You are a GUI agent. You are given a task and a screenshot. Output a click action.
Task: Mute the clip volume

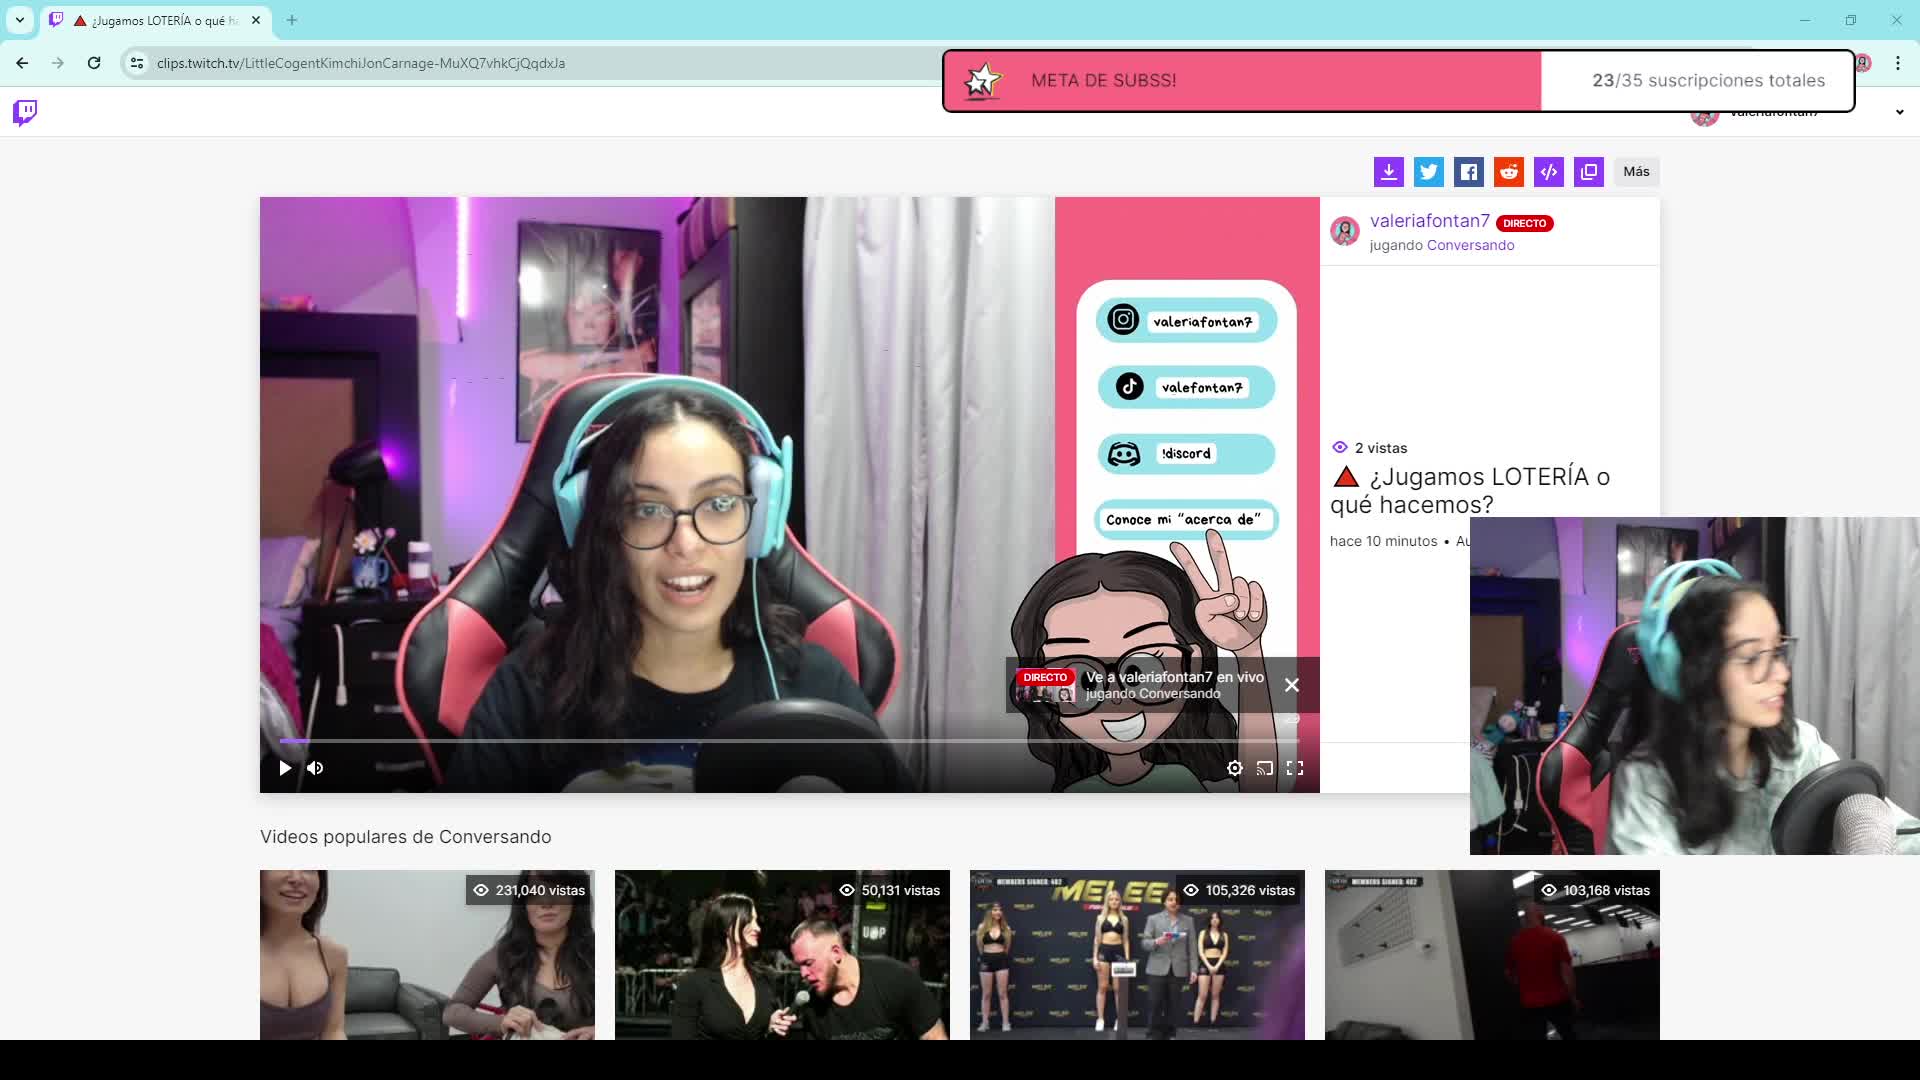[x=315, y=768]
